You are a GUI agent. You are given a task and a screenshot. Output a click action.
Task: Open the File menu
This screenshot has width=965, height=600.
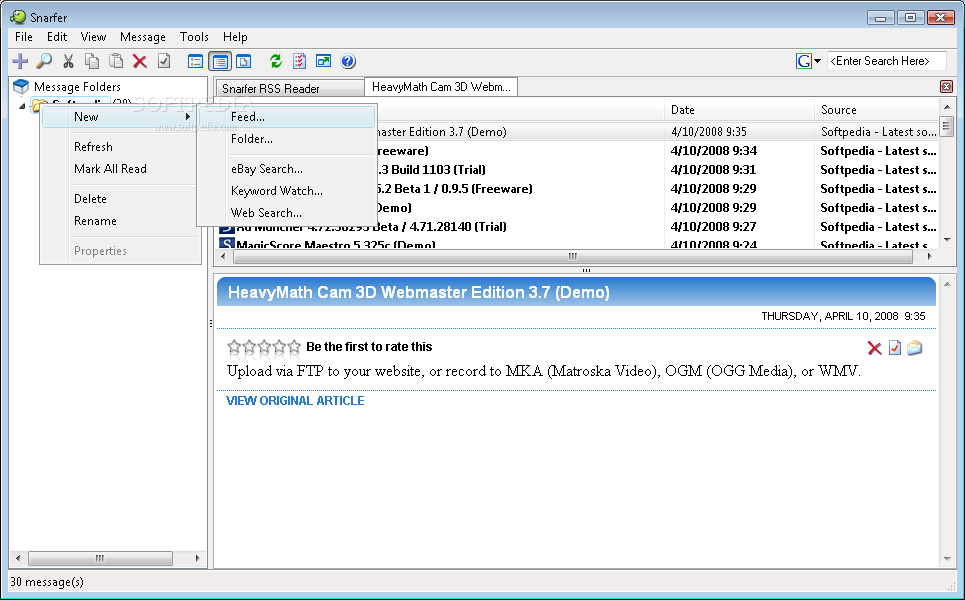pos(23,37)
